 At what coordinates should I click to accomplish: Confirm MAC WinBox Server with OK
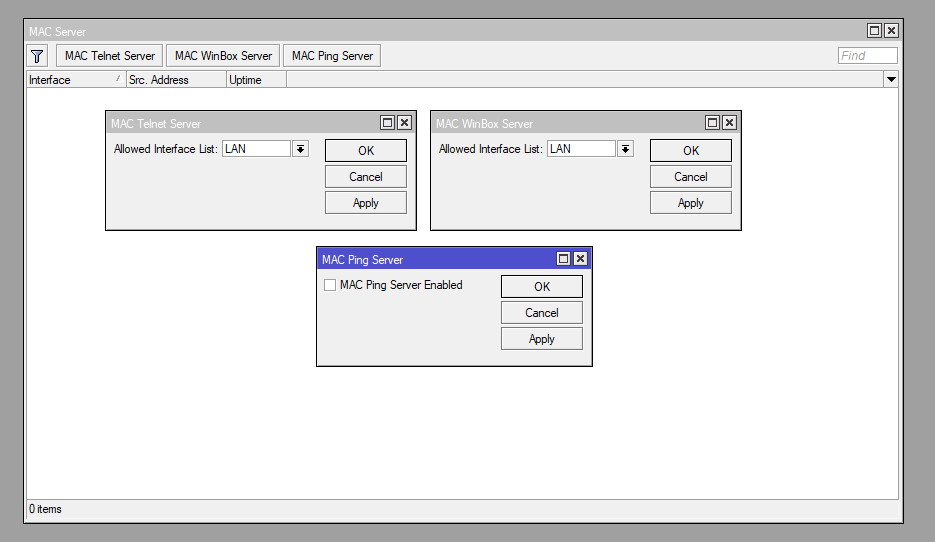coord(691,150)
